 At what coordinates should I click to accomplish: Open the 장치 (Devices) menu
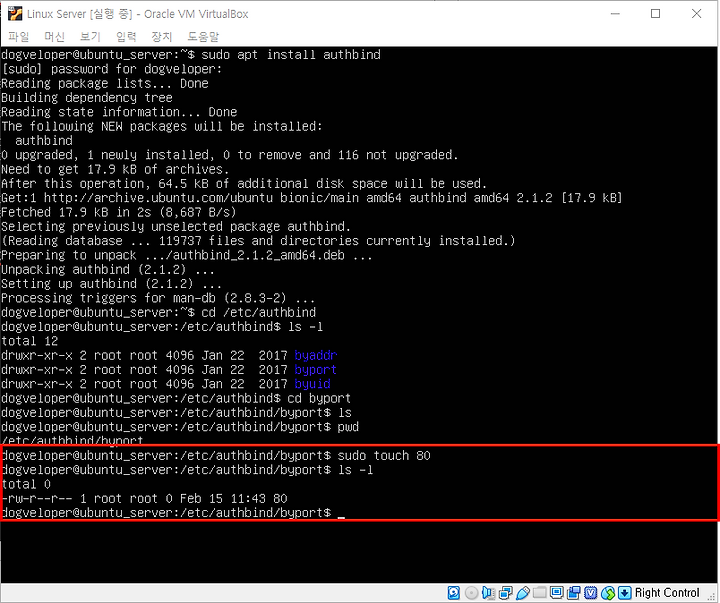(162, 36)
